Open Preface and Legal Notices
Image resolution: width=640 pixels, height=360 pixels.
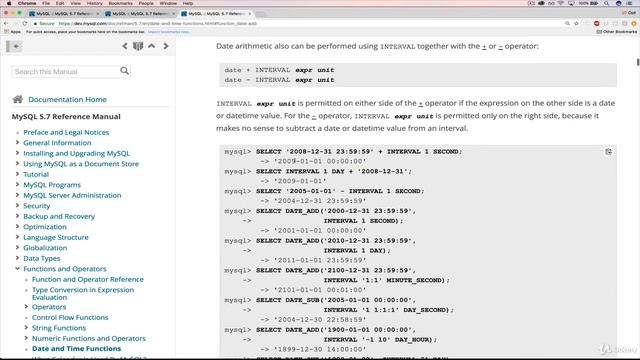pyautogui.click(x=66, y=132)
